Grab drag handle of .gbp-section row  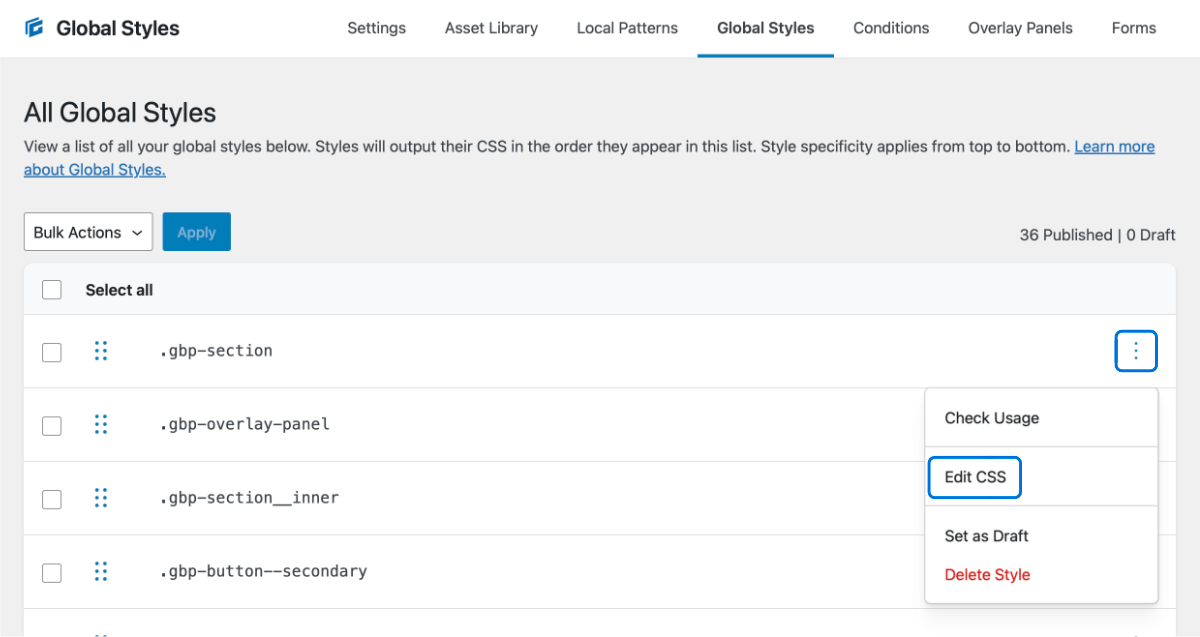pyautogui.click(x=101, y=351)
